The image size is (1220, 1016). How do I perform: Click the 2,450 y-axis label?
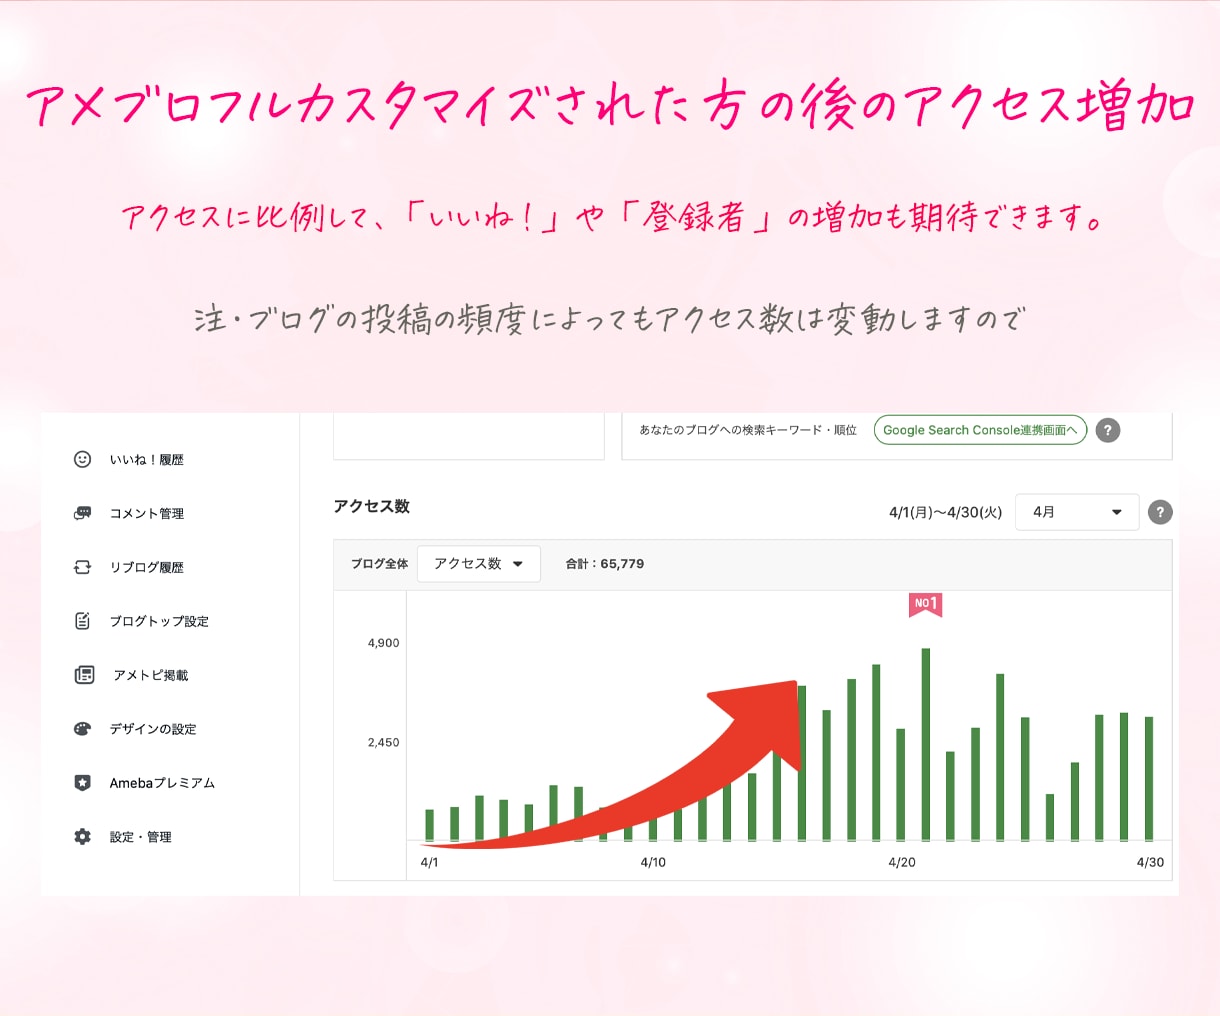383,742
